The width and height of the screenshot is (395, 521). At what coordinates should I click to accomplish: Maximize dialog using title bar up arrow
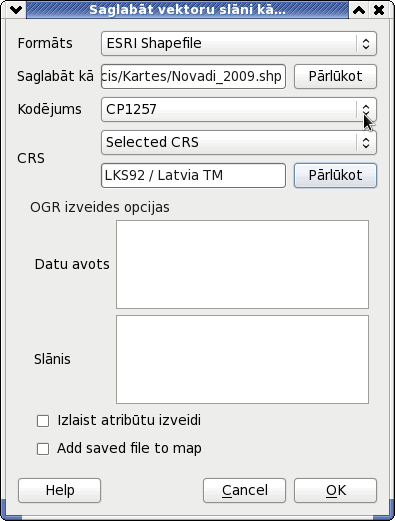[359, 10]
